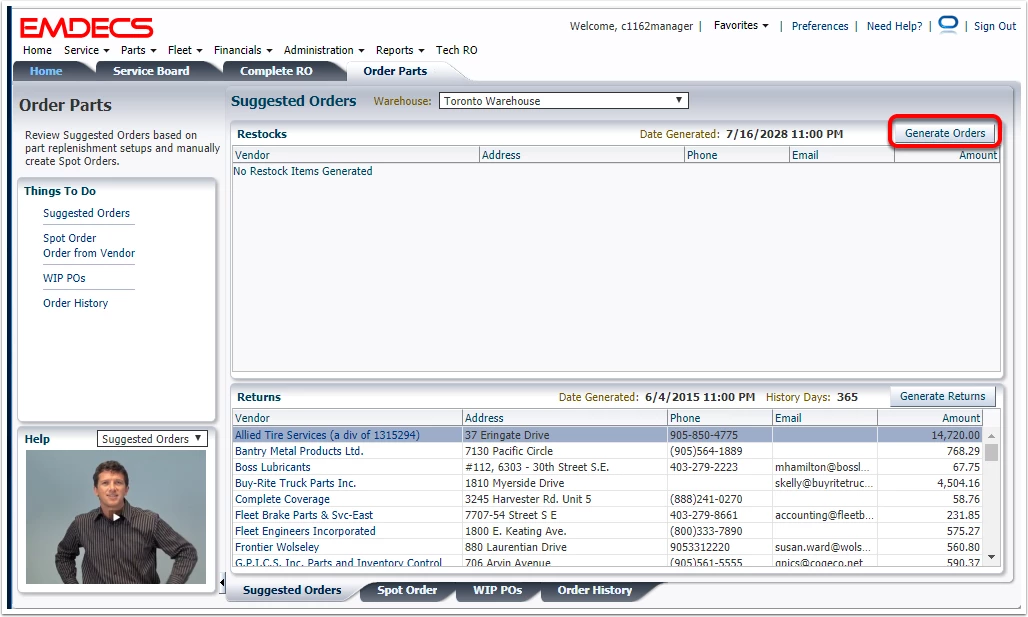The height and width of the screenshot is (617, 1028).
Task: Switch to the Order History bottom tab
Action: point(595,590)
